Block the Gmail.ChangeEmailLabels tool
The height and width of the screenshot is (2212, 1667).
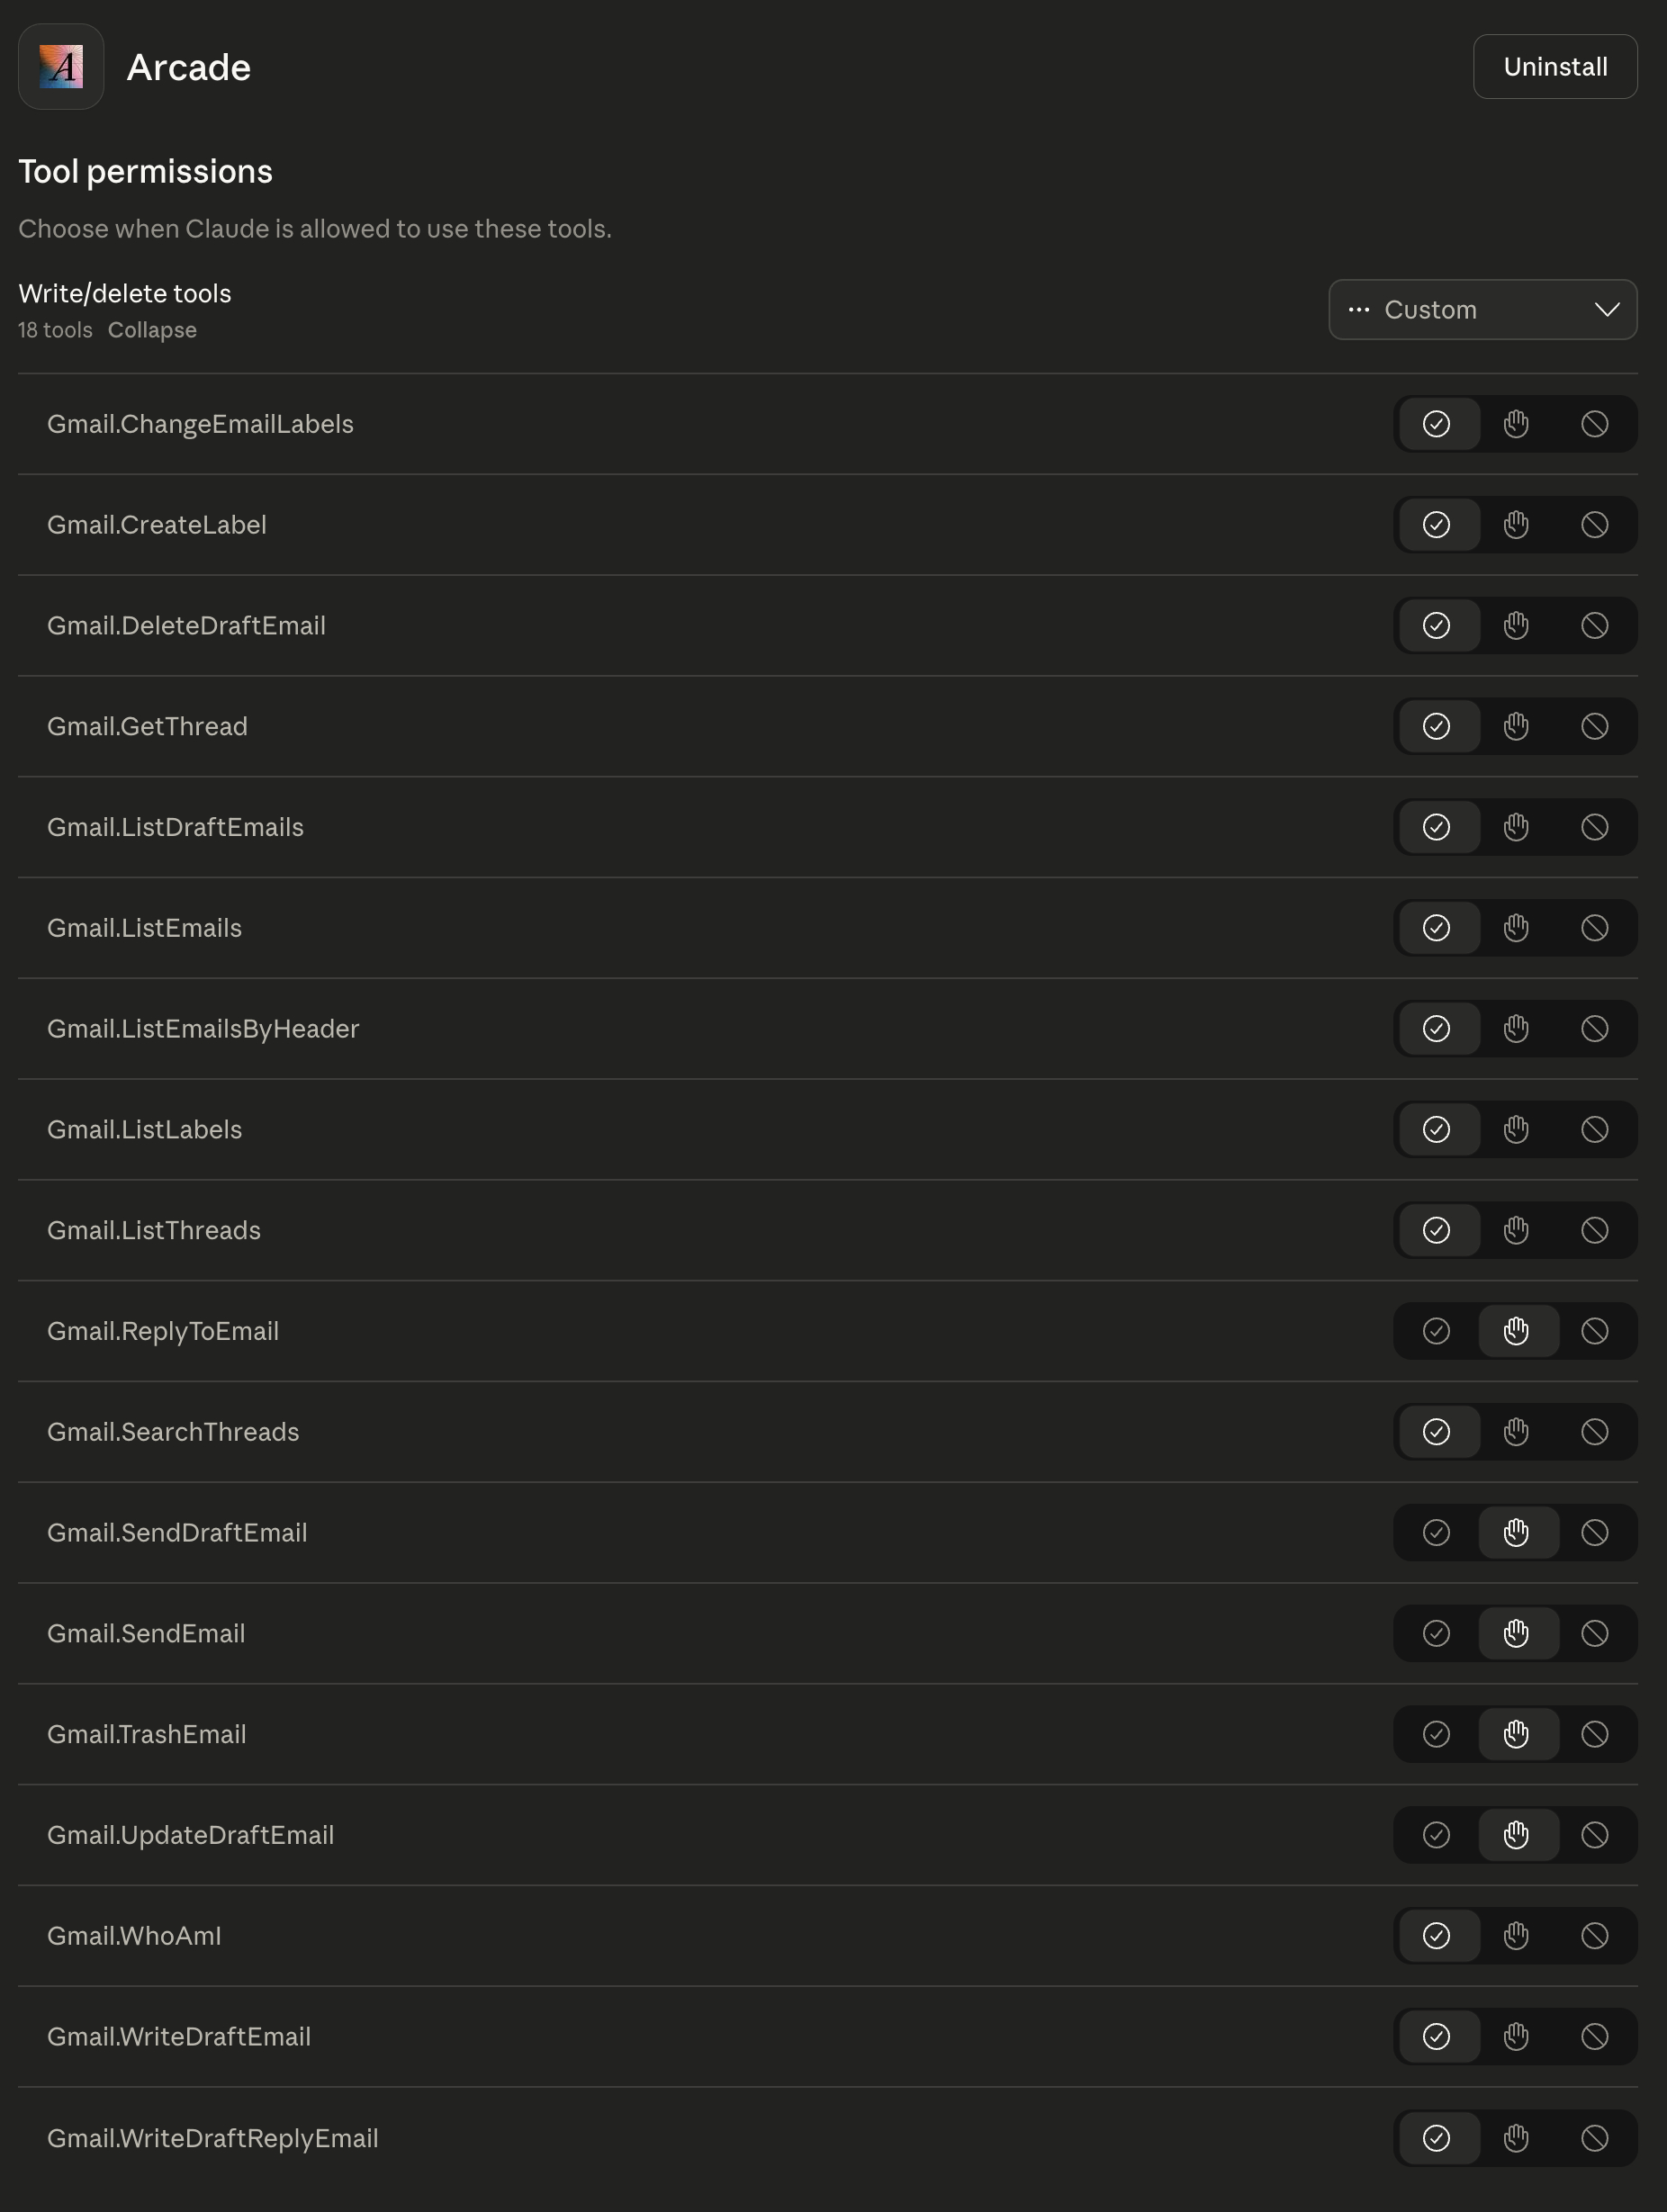pos(1594,424)
